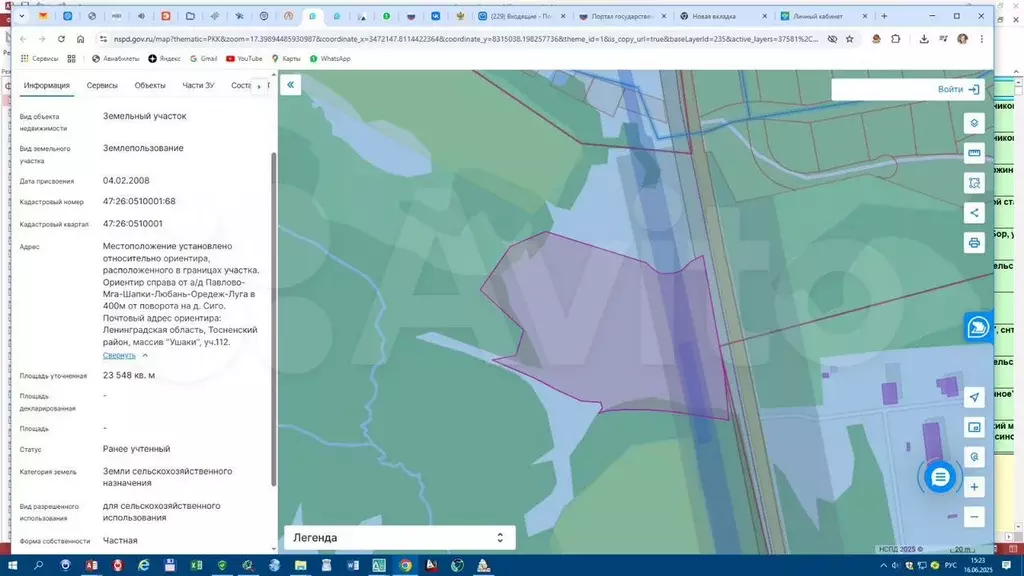This screenshot has width=1024, height=576.
Task: Click cadastral quarter value 47:26:0510001
Action: [x=133, y=223]
